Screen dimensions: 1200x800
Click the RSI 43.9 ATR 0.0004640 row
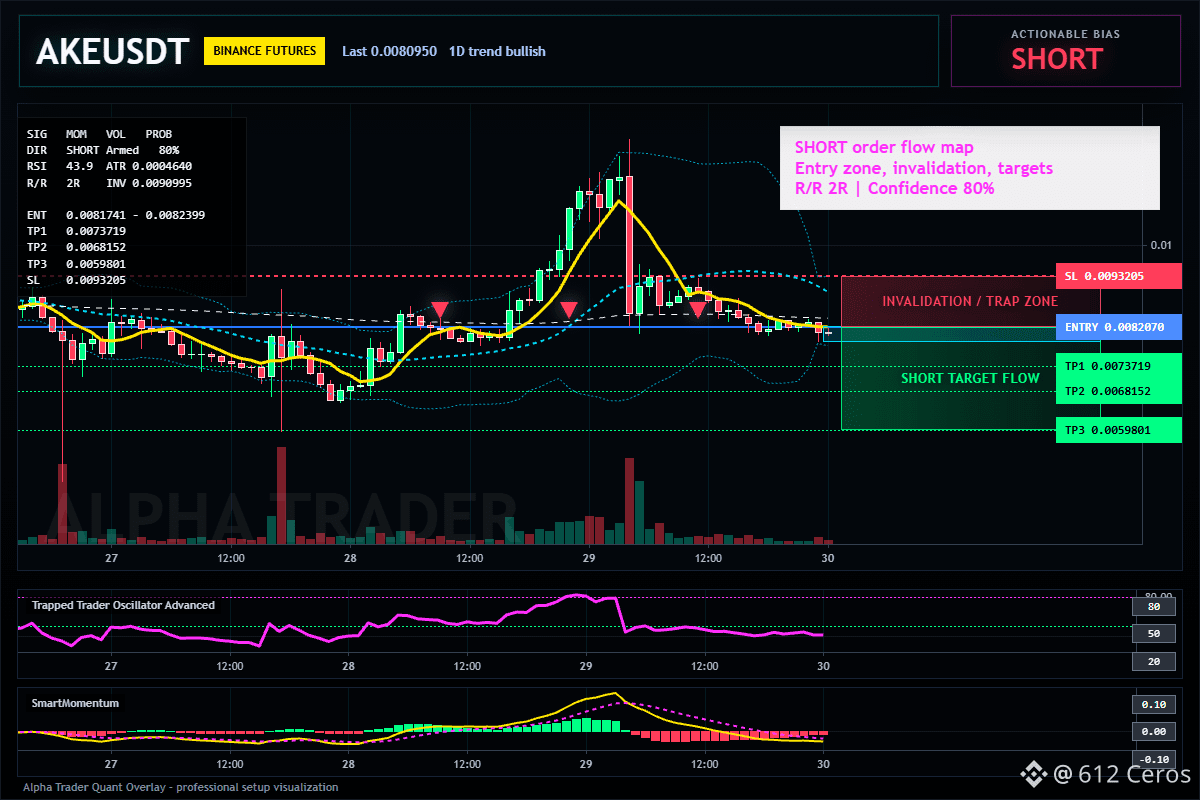point(110,166)
